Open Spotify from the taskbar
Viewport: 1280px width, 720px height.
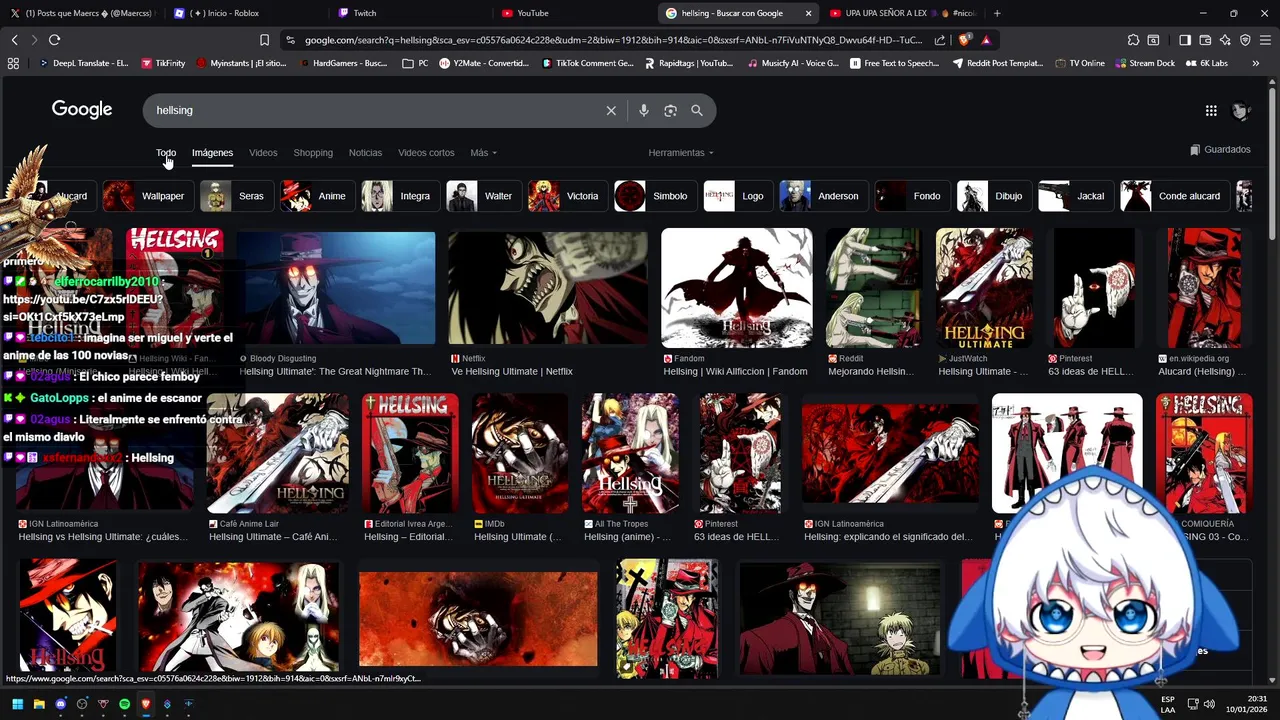(125, 704)
